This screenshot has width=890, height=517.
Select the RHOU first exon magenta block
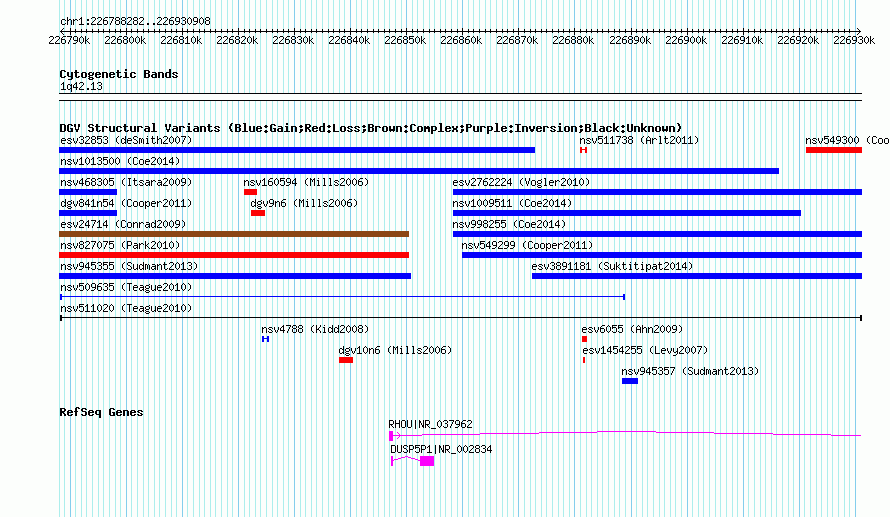[391, 436]
